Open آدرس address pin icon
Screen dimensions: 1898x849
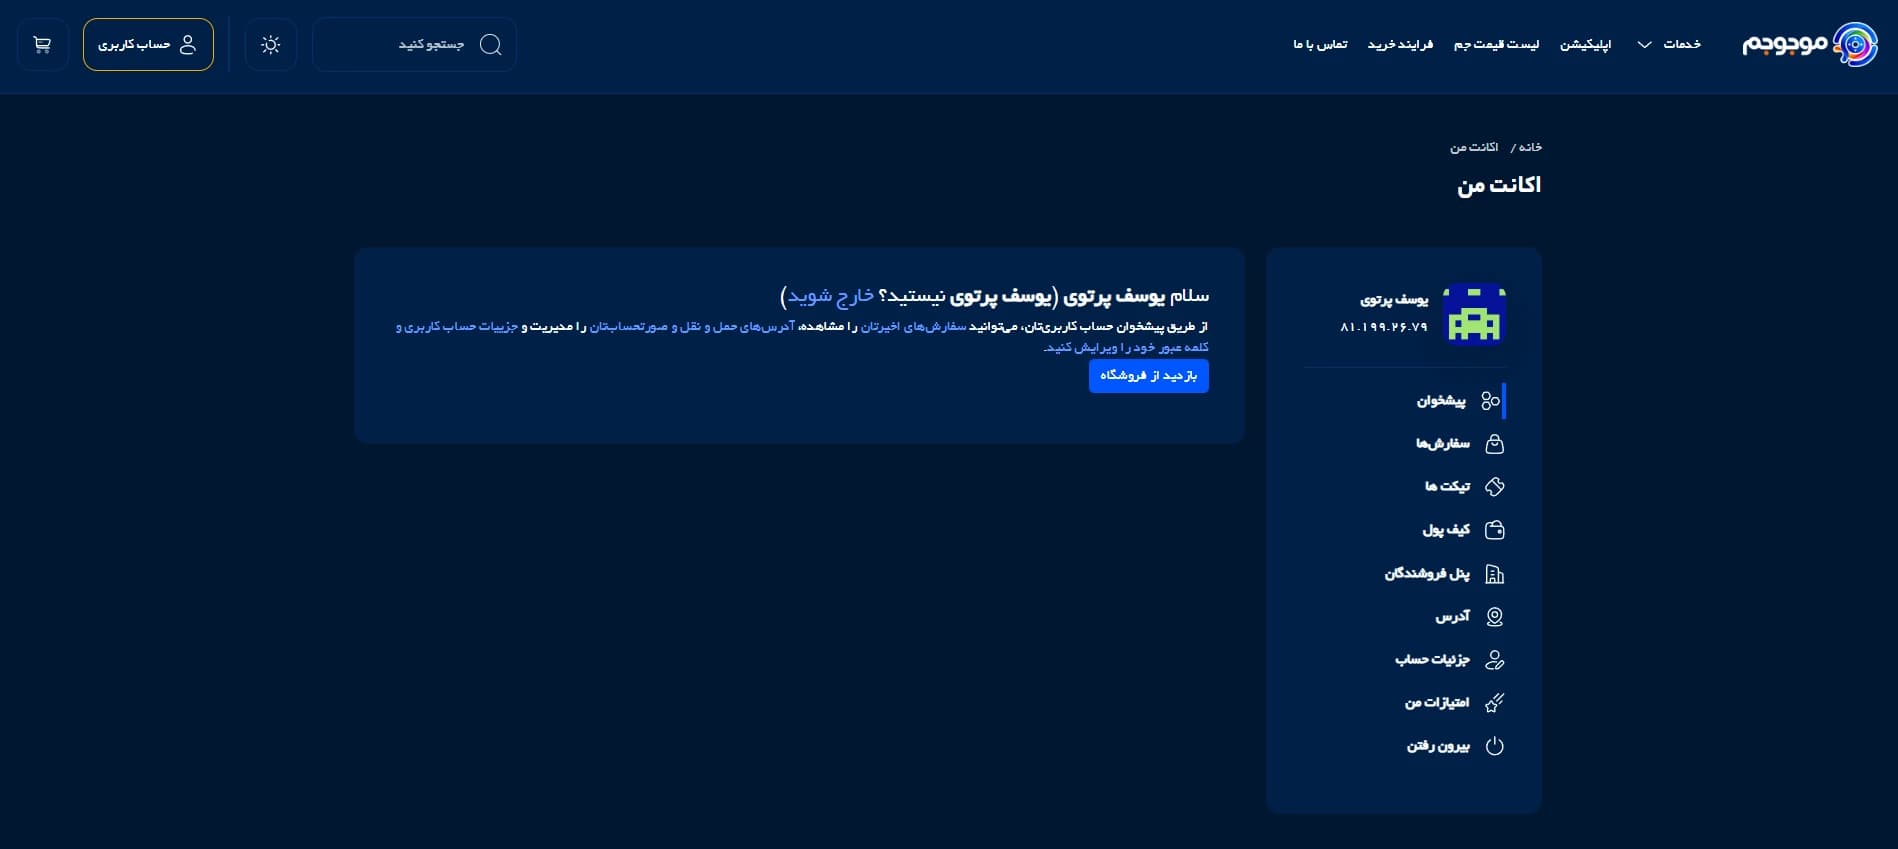point(1494,617)
